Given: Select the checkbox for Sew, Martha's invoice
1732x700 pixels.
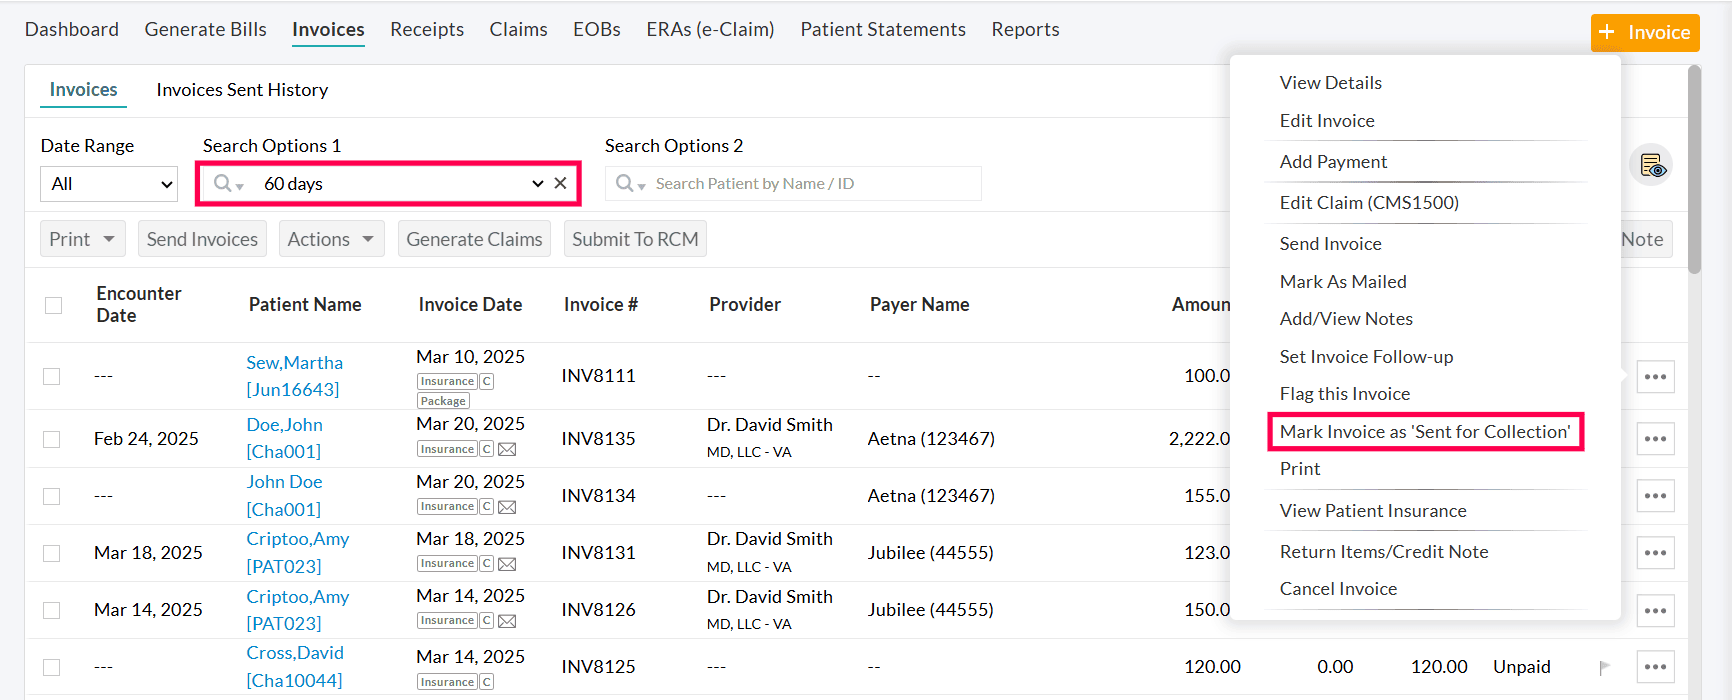Looking at the screenshot, I should pos(52,376).
